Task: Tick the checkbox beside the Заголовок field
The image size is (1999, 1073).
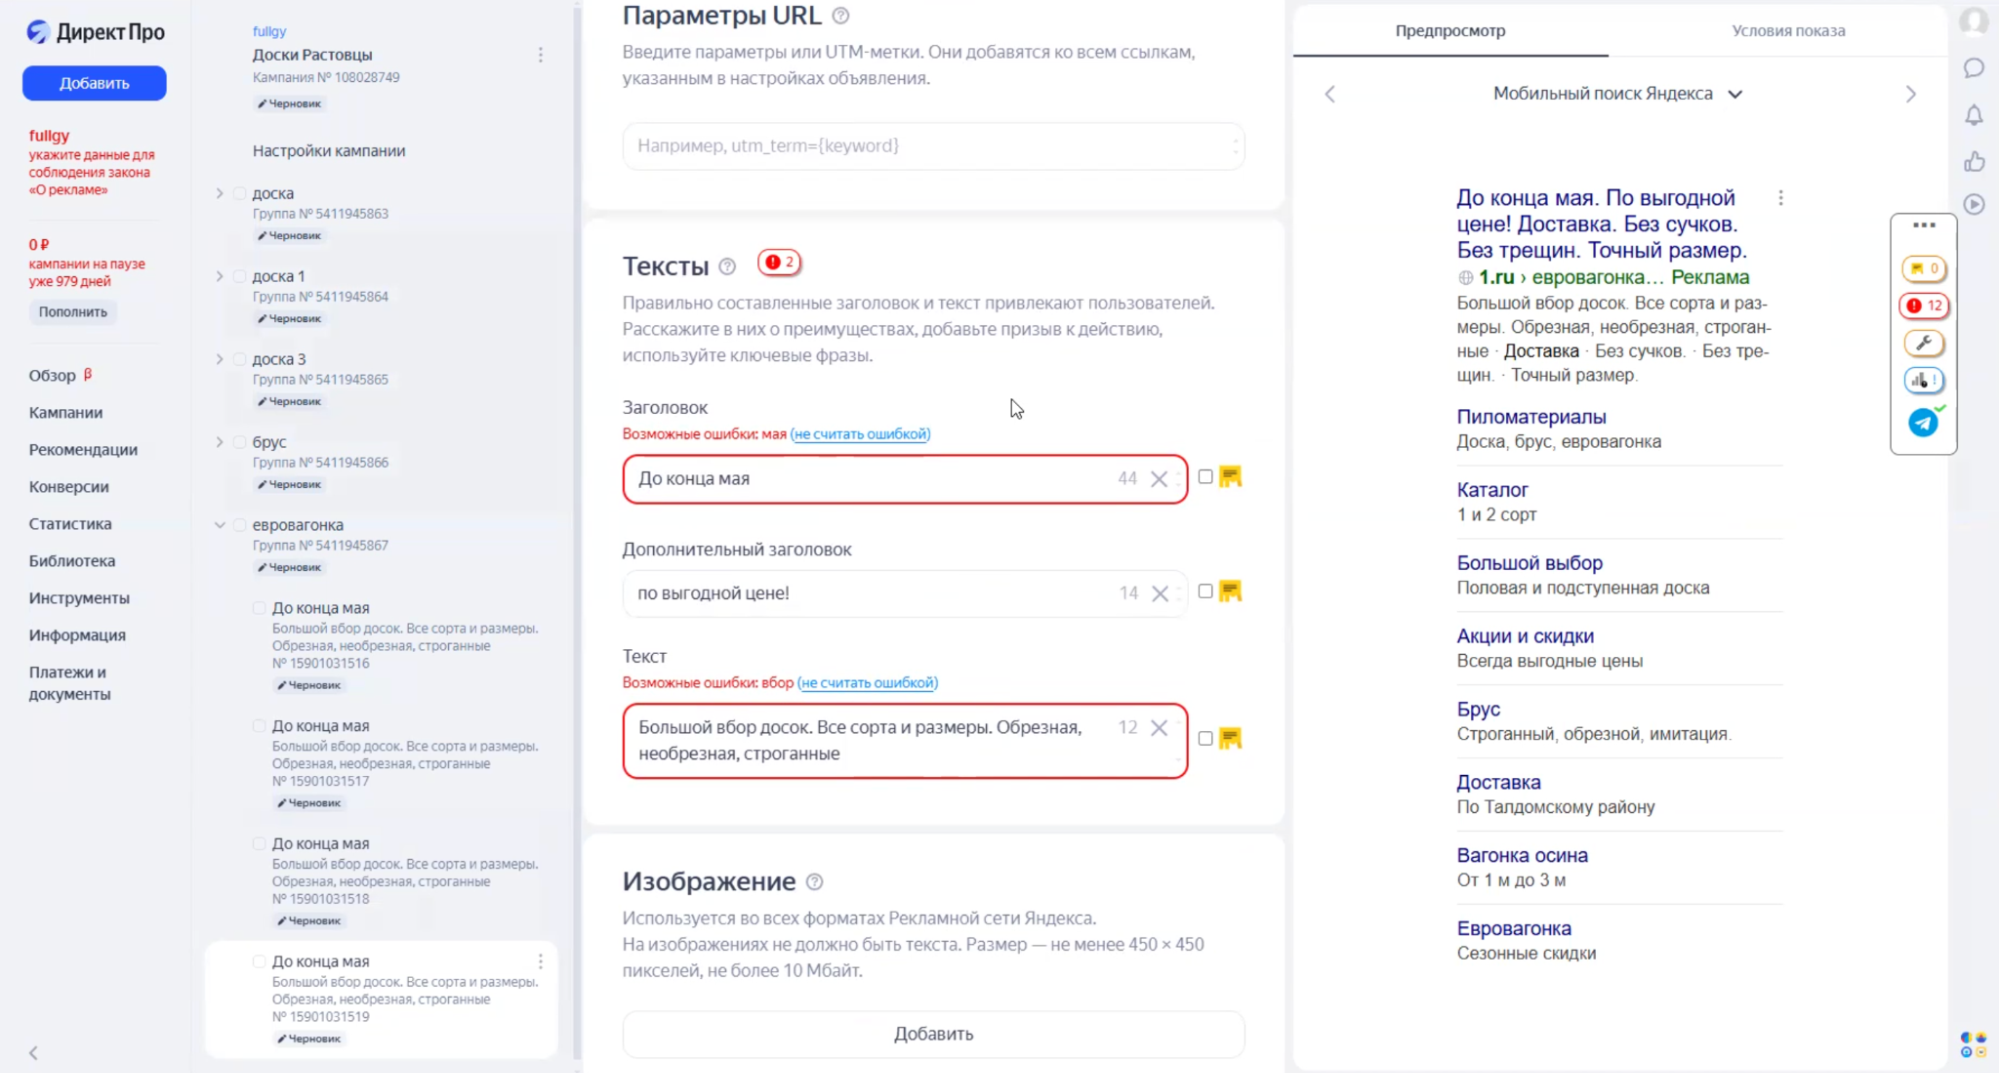Action: (1205, 477)
